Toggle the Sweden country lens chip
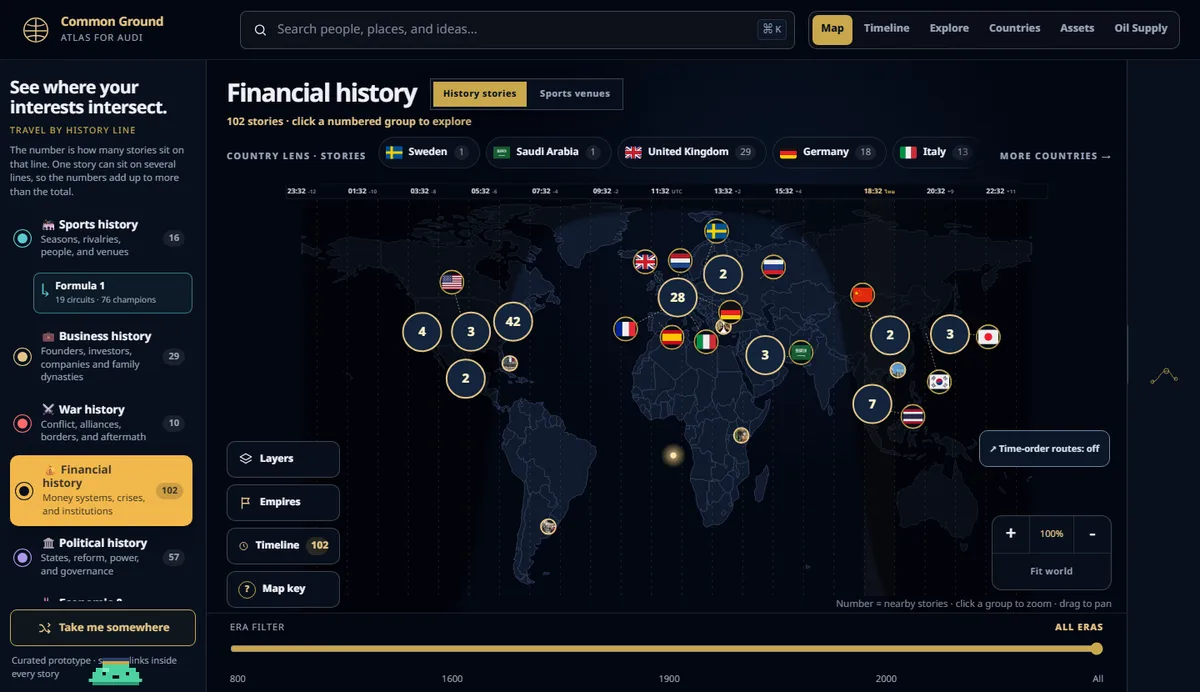Image resolution: width=1200 pixels, height=692 pixels. (x=427, y=152)
